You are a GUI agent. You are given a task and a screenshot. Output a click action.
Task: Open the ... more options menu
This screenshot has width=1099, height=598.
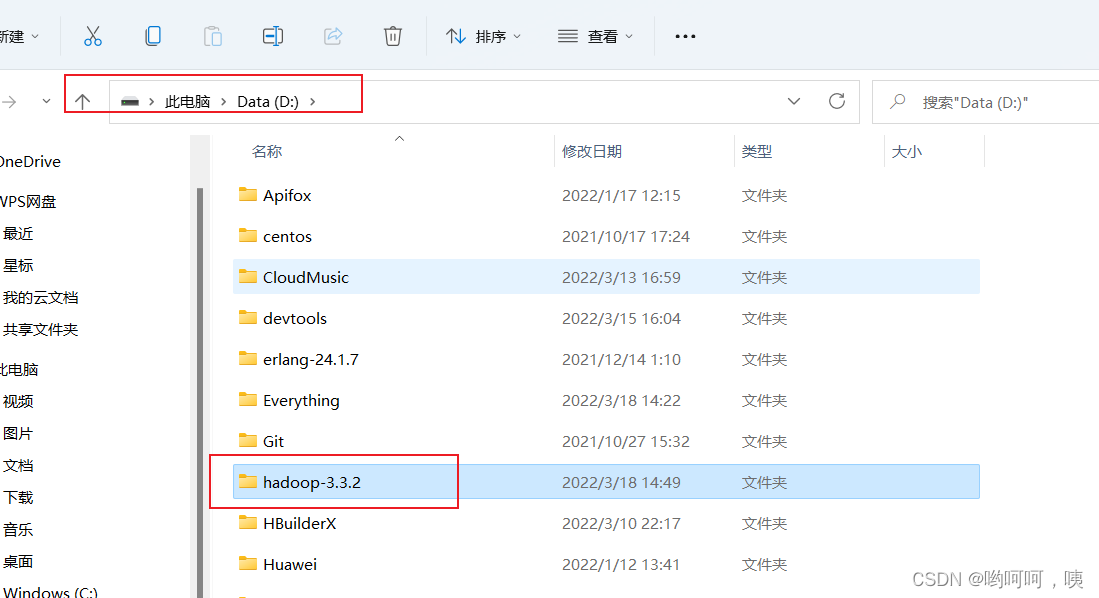(685, 36)
